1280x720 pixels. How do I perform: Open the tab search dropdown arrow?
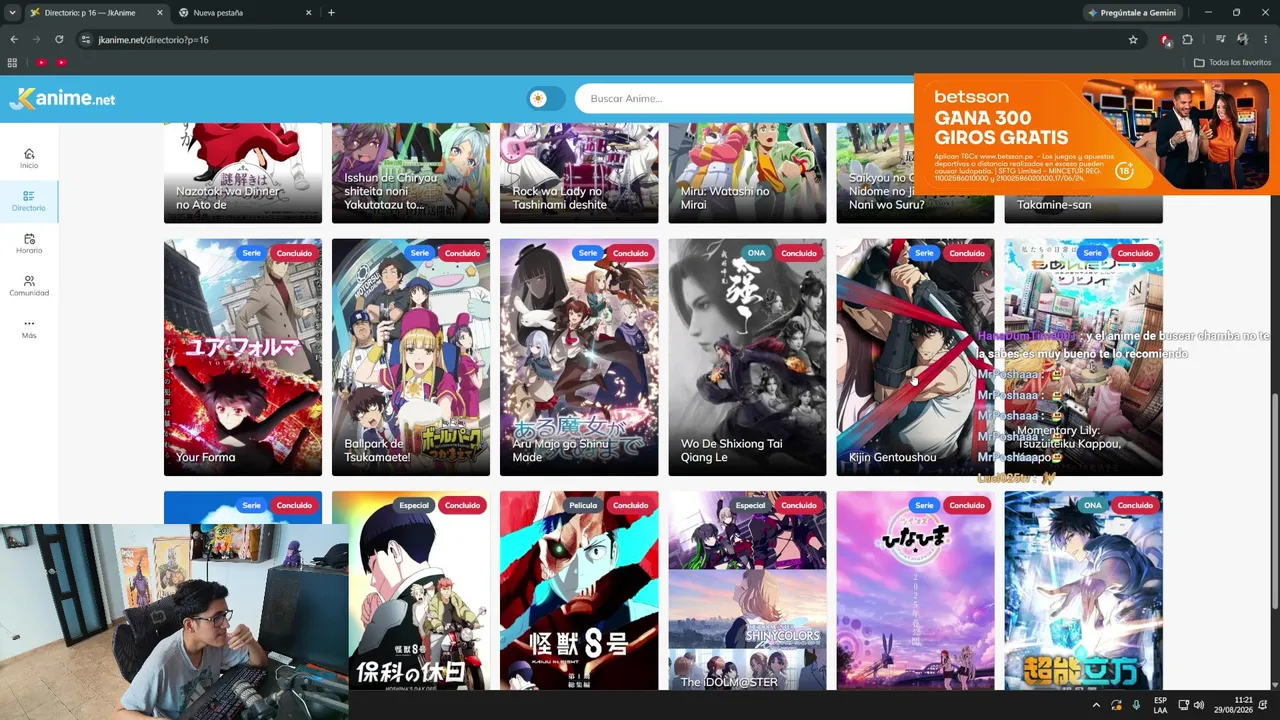(x=12, y=13)
